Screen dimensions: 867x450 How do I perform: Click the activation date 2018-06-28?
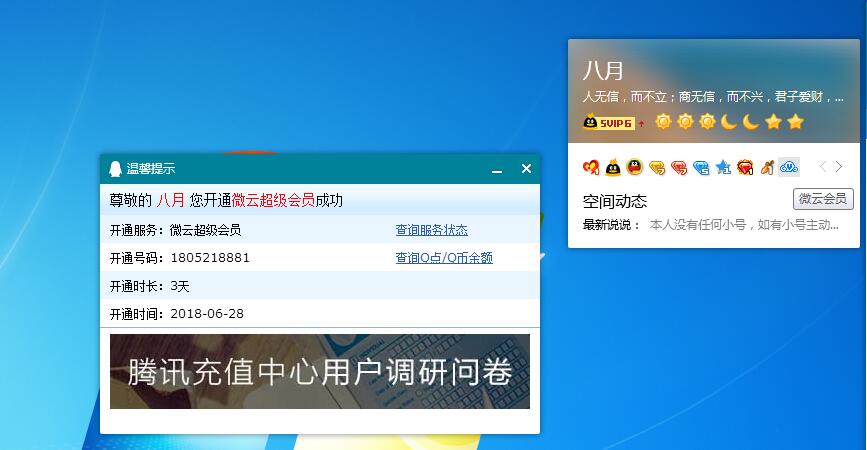tap(207, 313)
